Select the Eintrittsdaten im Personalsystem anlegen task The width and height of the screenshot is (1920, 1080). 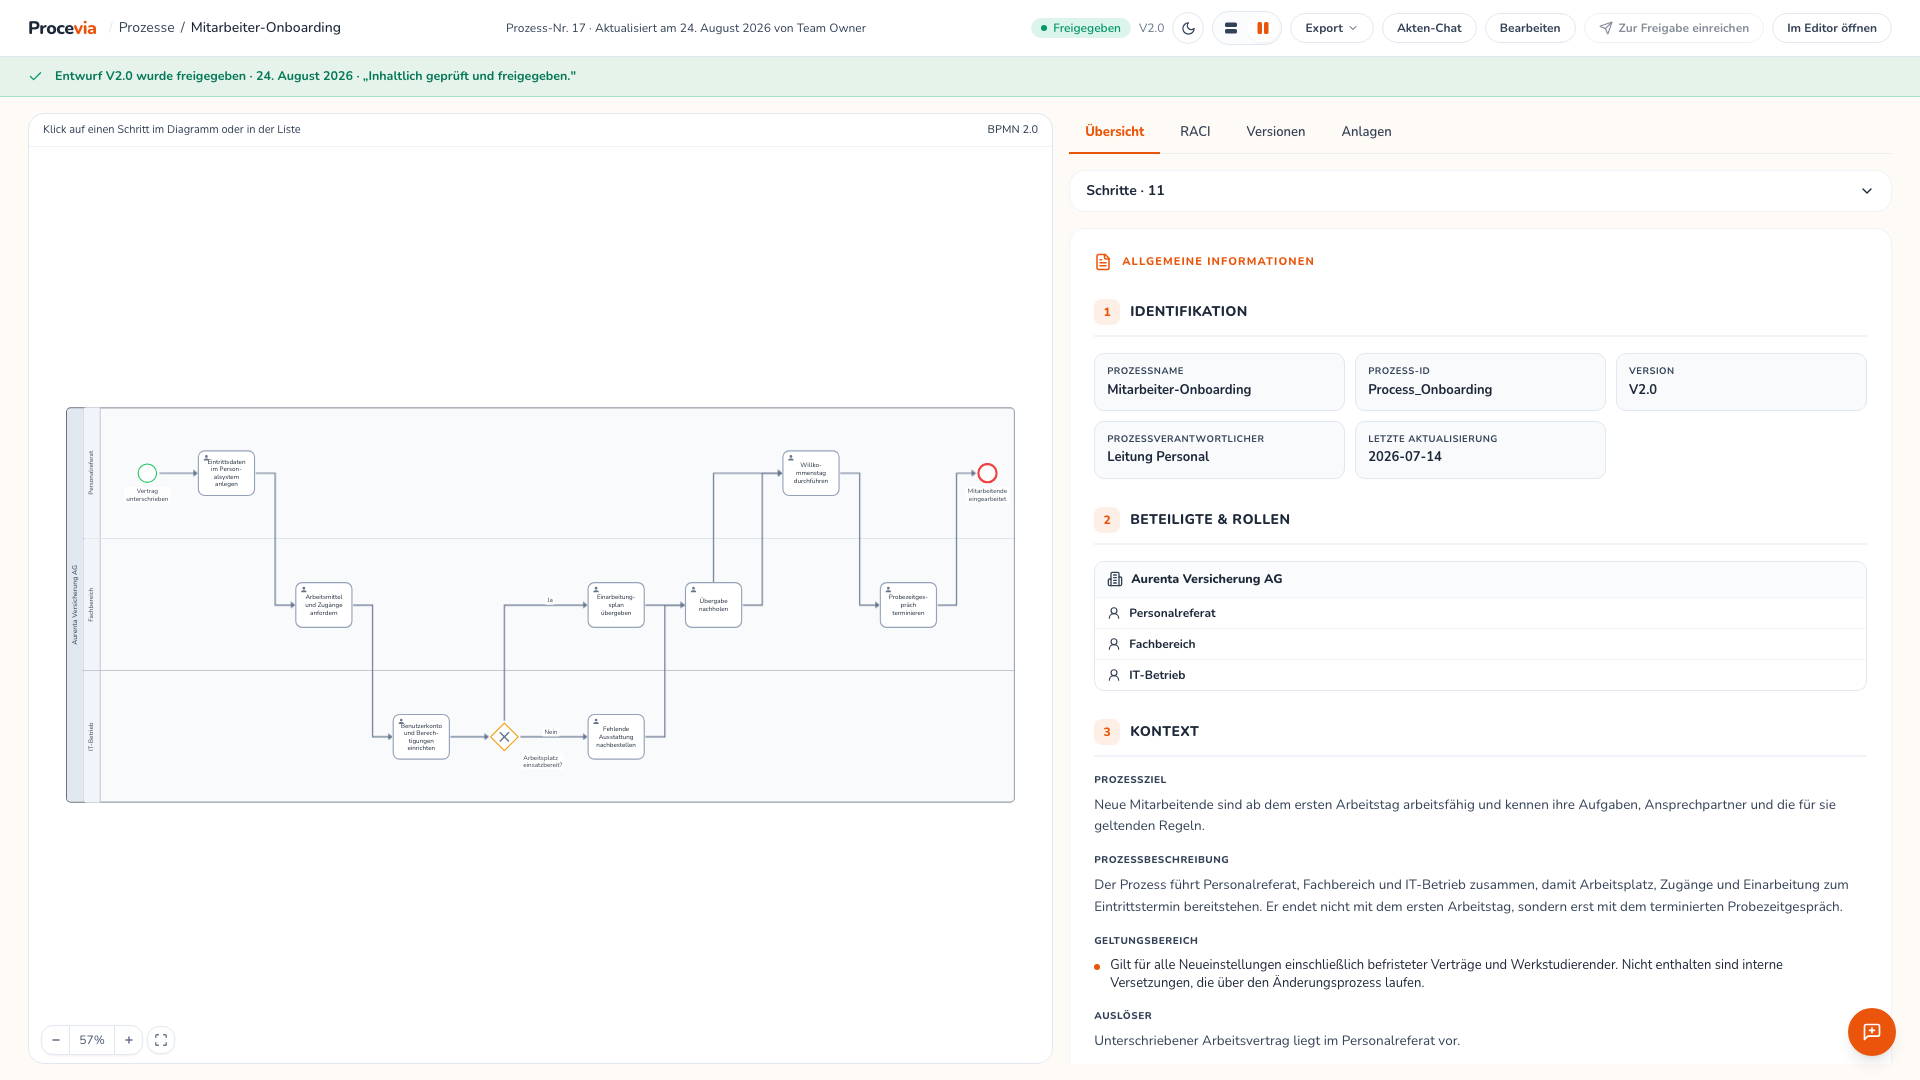[x=226, y=473]
